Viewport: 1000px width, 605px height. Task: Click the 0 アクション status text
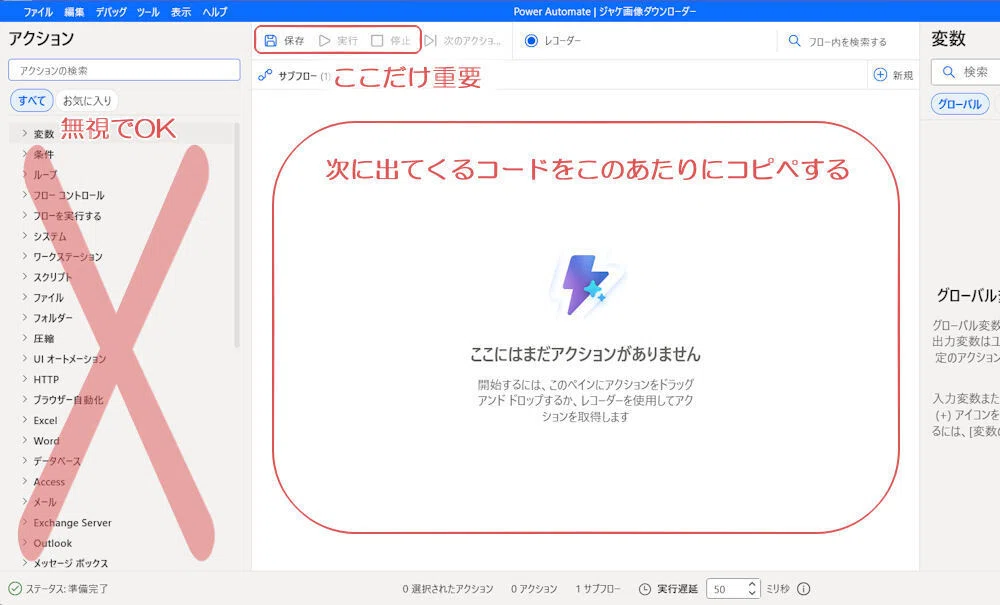click(534, 588)
